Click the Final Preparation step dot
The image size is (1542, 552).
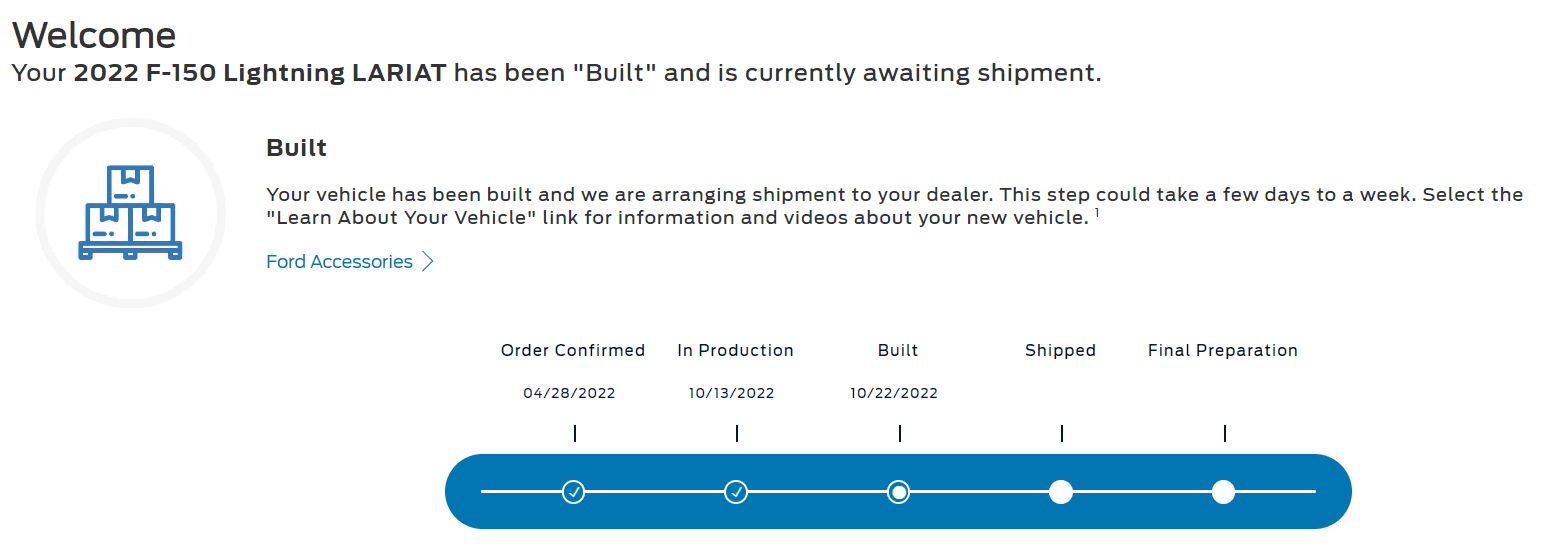[x=1223, y=492]
